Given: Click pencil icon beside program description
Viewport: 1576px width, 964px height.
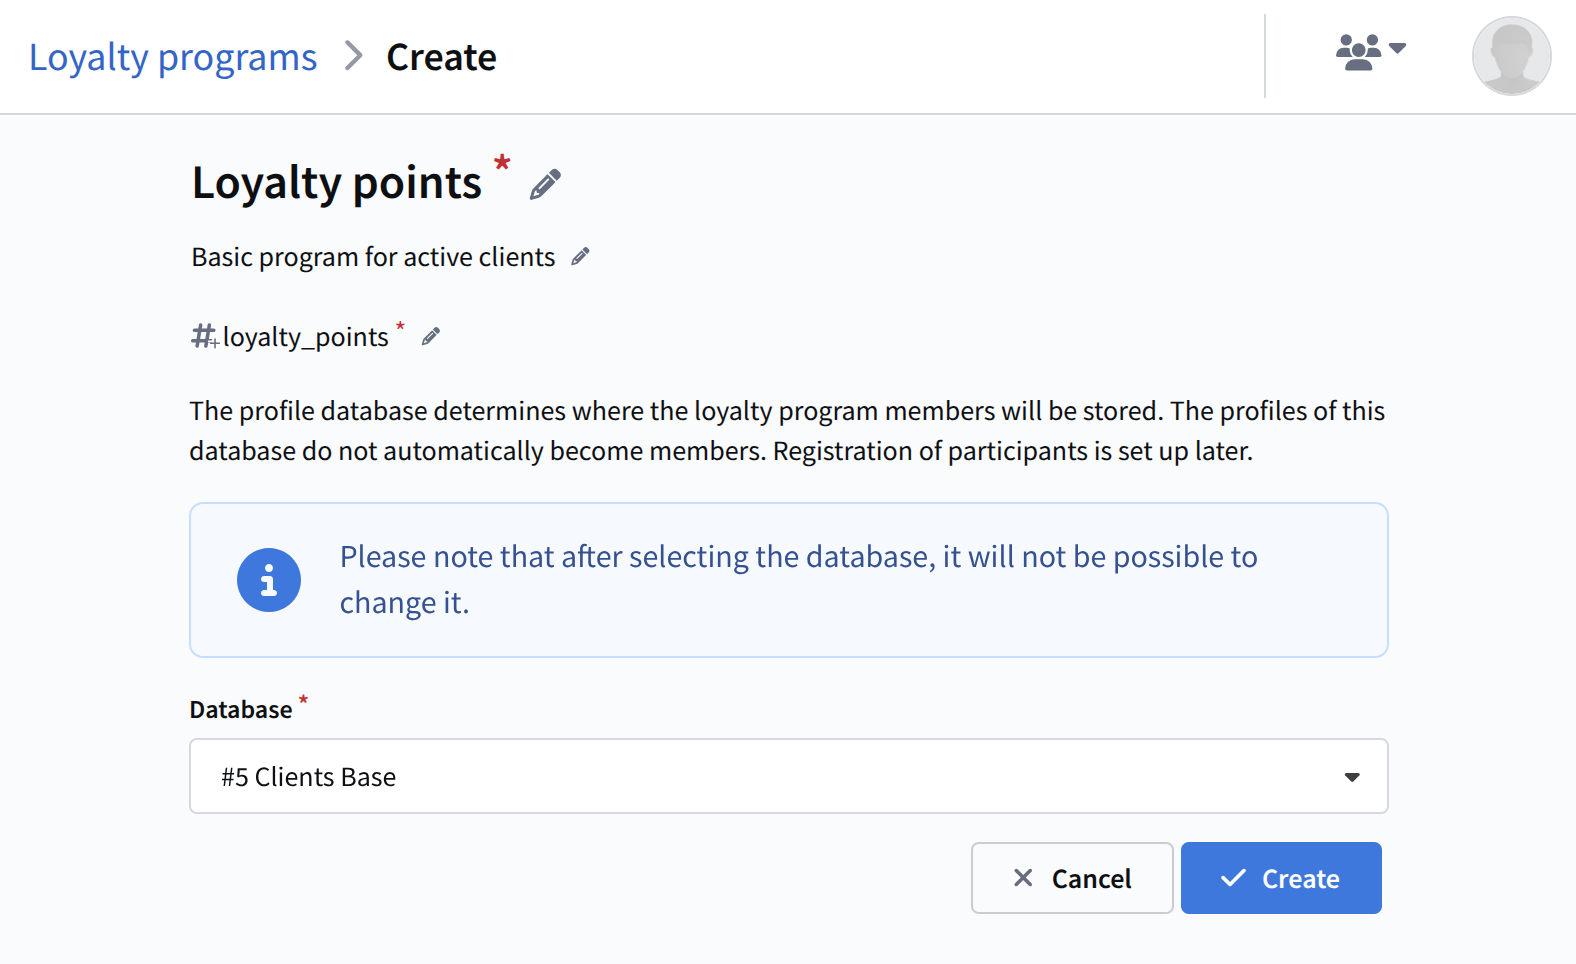Looking at the screenshot, I should [x=580, y=257].
